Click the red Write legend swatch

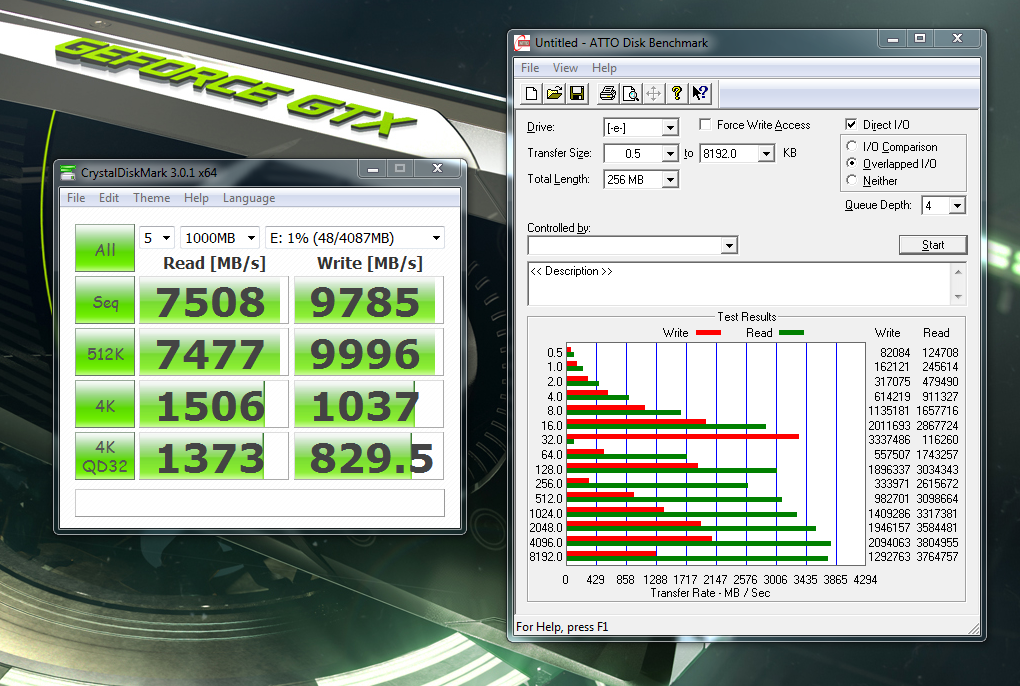click(x=708, y=332)
